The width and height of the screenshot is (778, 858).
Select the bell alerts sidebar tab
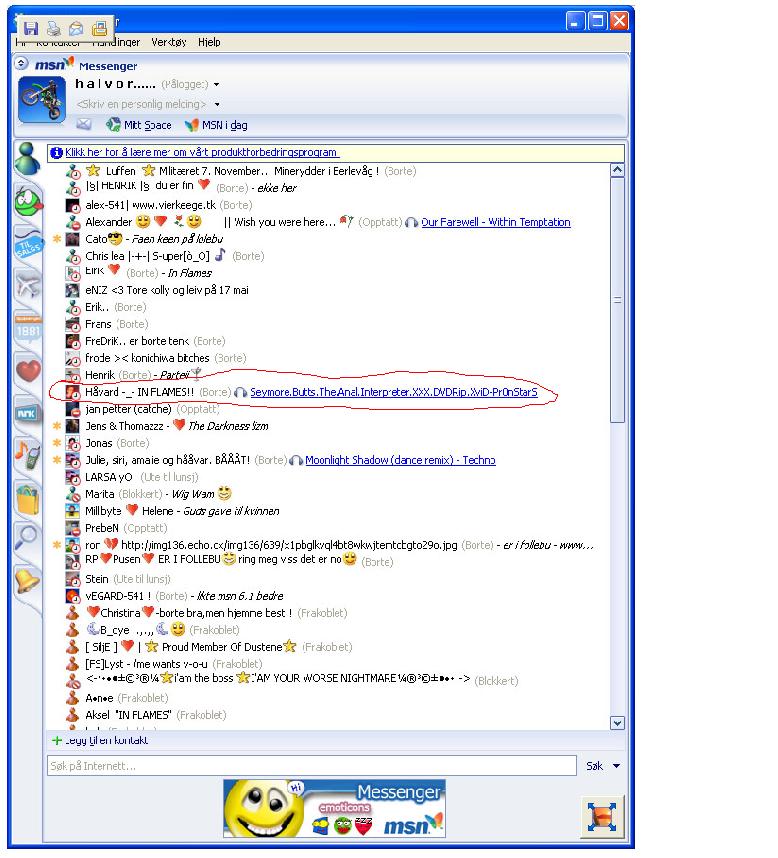[27, 580]
